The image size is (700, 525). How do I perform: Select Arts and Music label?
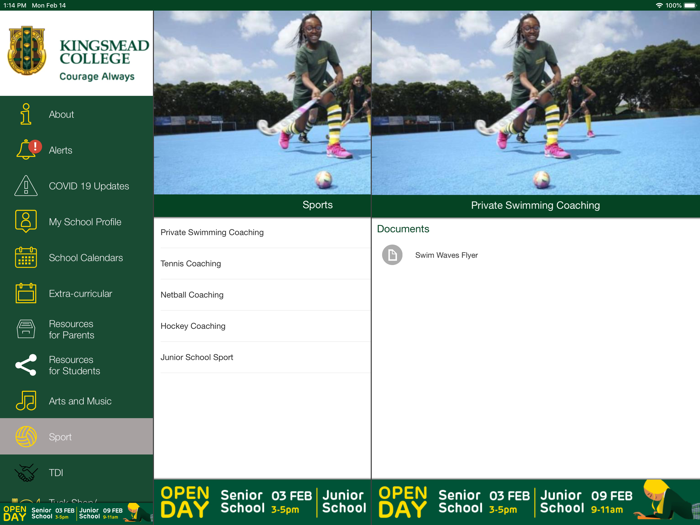tap(80, 401)
